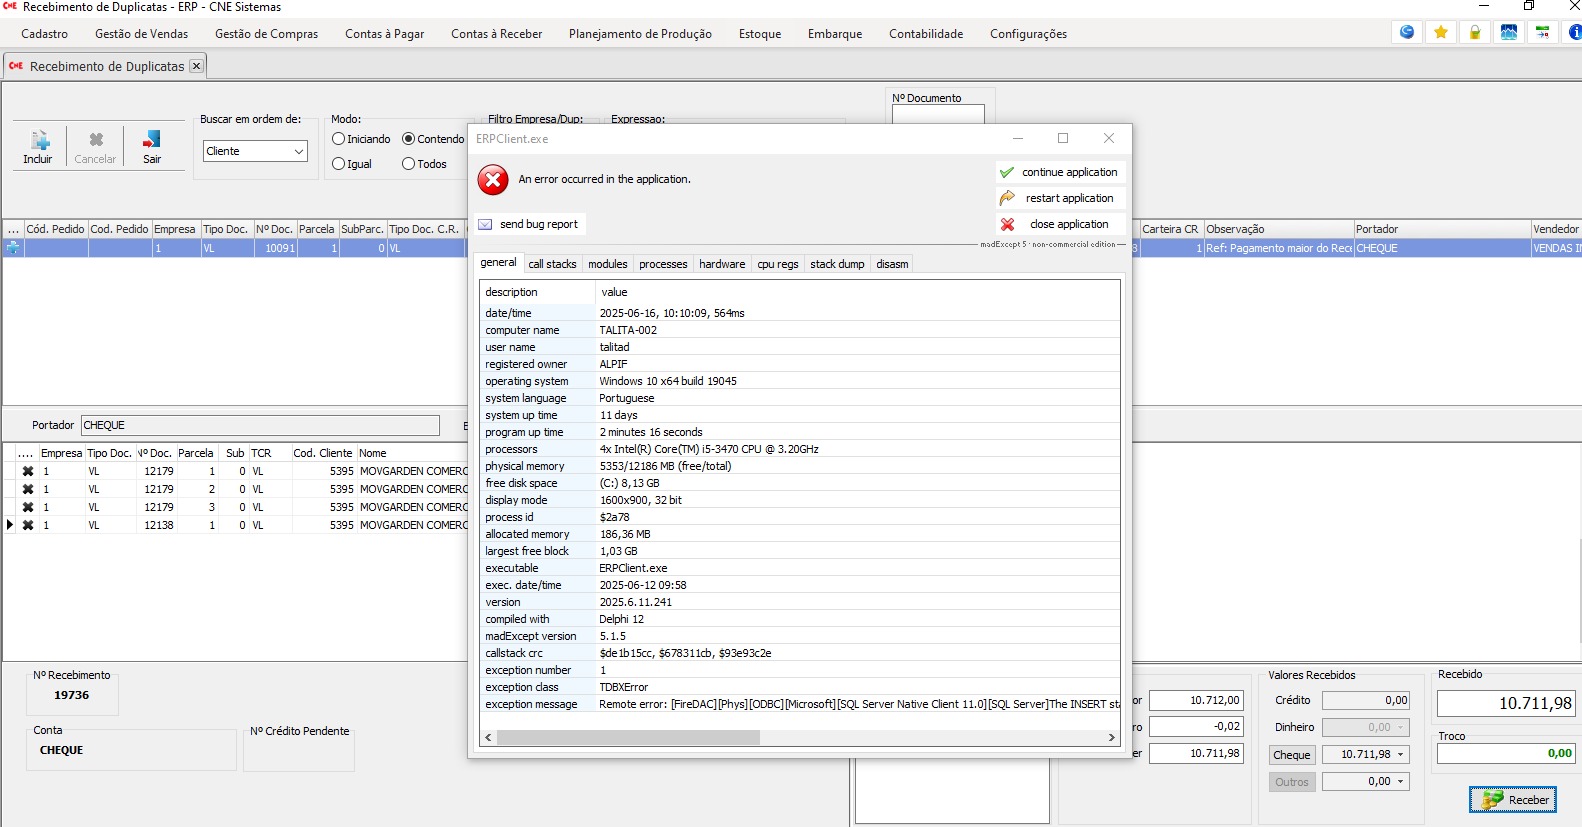
Task: Click the Nº Documento input field
Action: click(x=937, y=114)
